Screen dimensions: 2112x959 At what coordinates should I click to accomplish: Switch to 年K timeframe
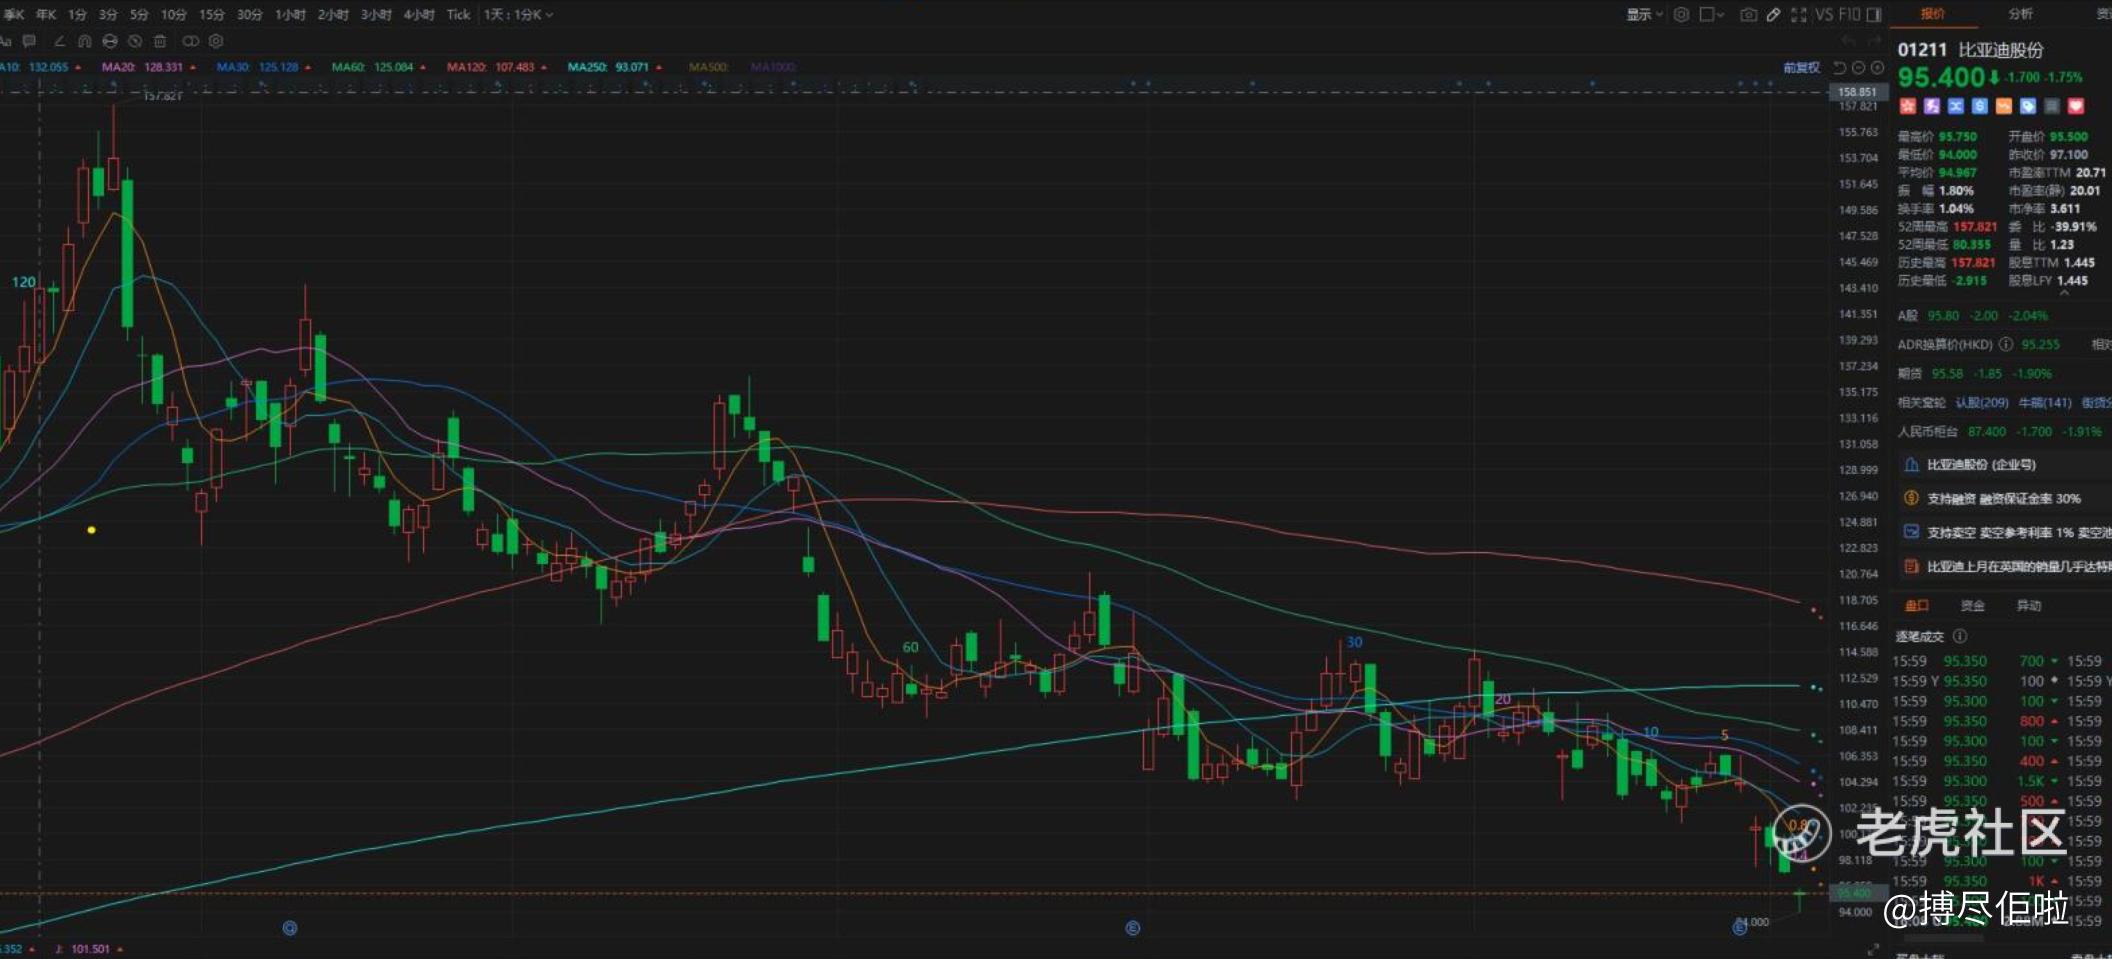click(46, 14)
